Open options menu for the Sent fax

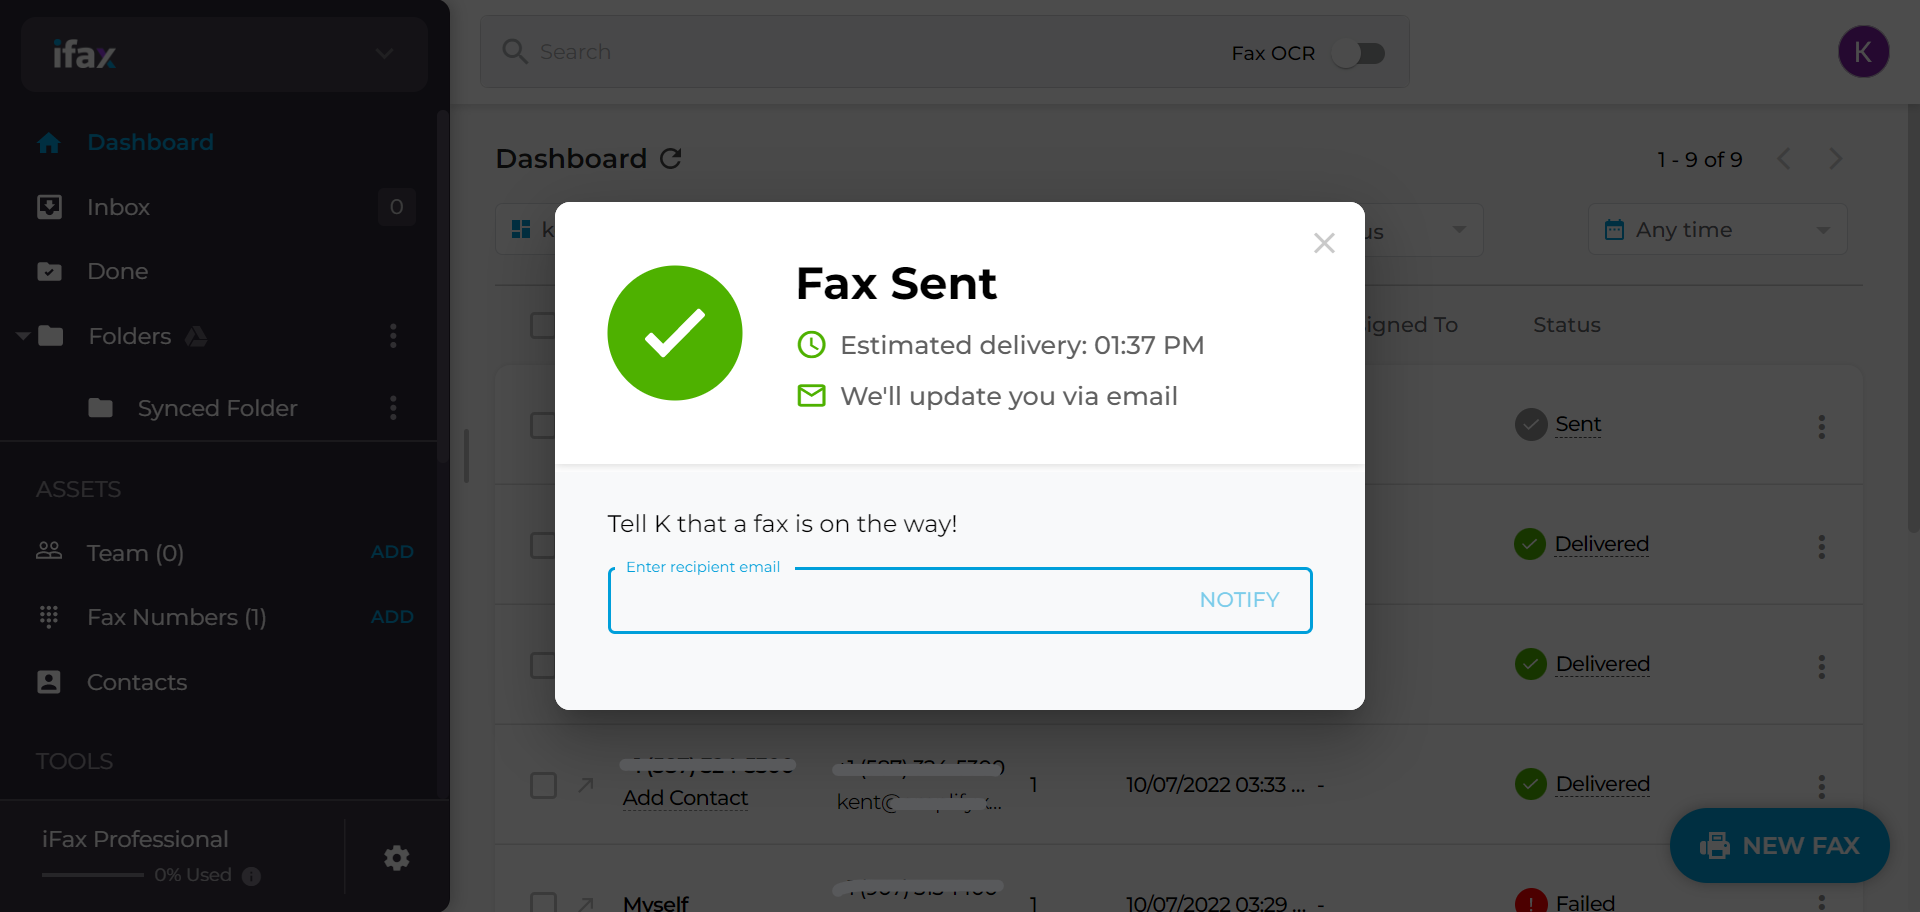[x=1821, y=427]
